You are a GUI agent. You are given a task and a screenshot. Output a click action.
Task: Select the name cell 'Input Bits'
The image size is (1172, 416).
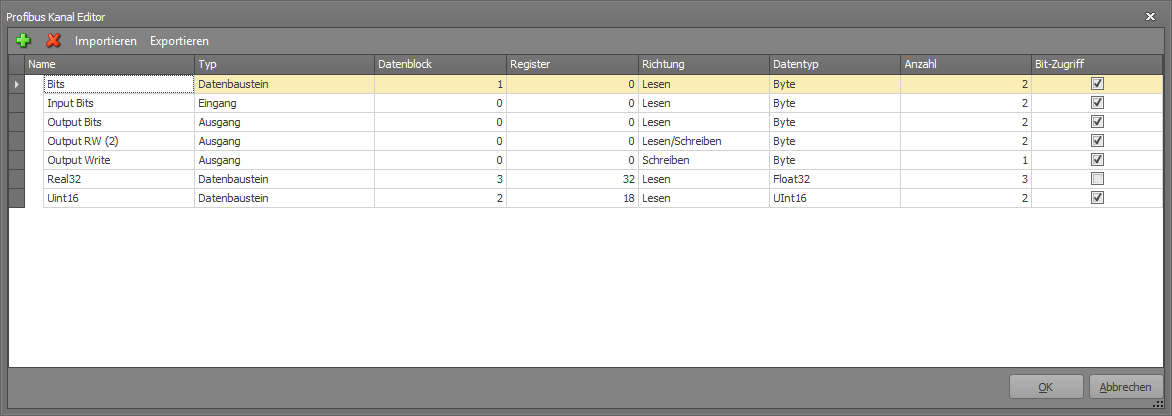click(119, 103)
